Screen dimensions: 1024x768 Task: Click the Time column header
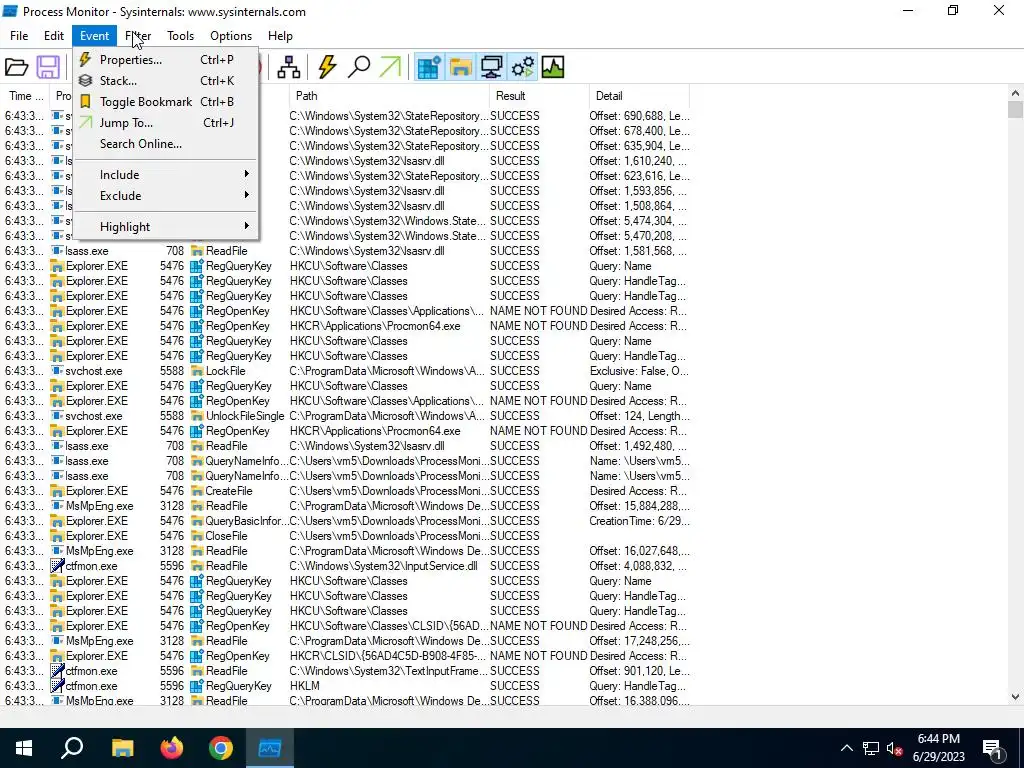point(26,96)
